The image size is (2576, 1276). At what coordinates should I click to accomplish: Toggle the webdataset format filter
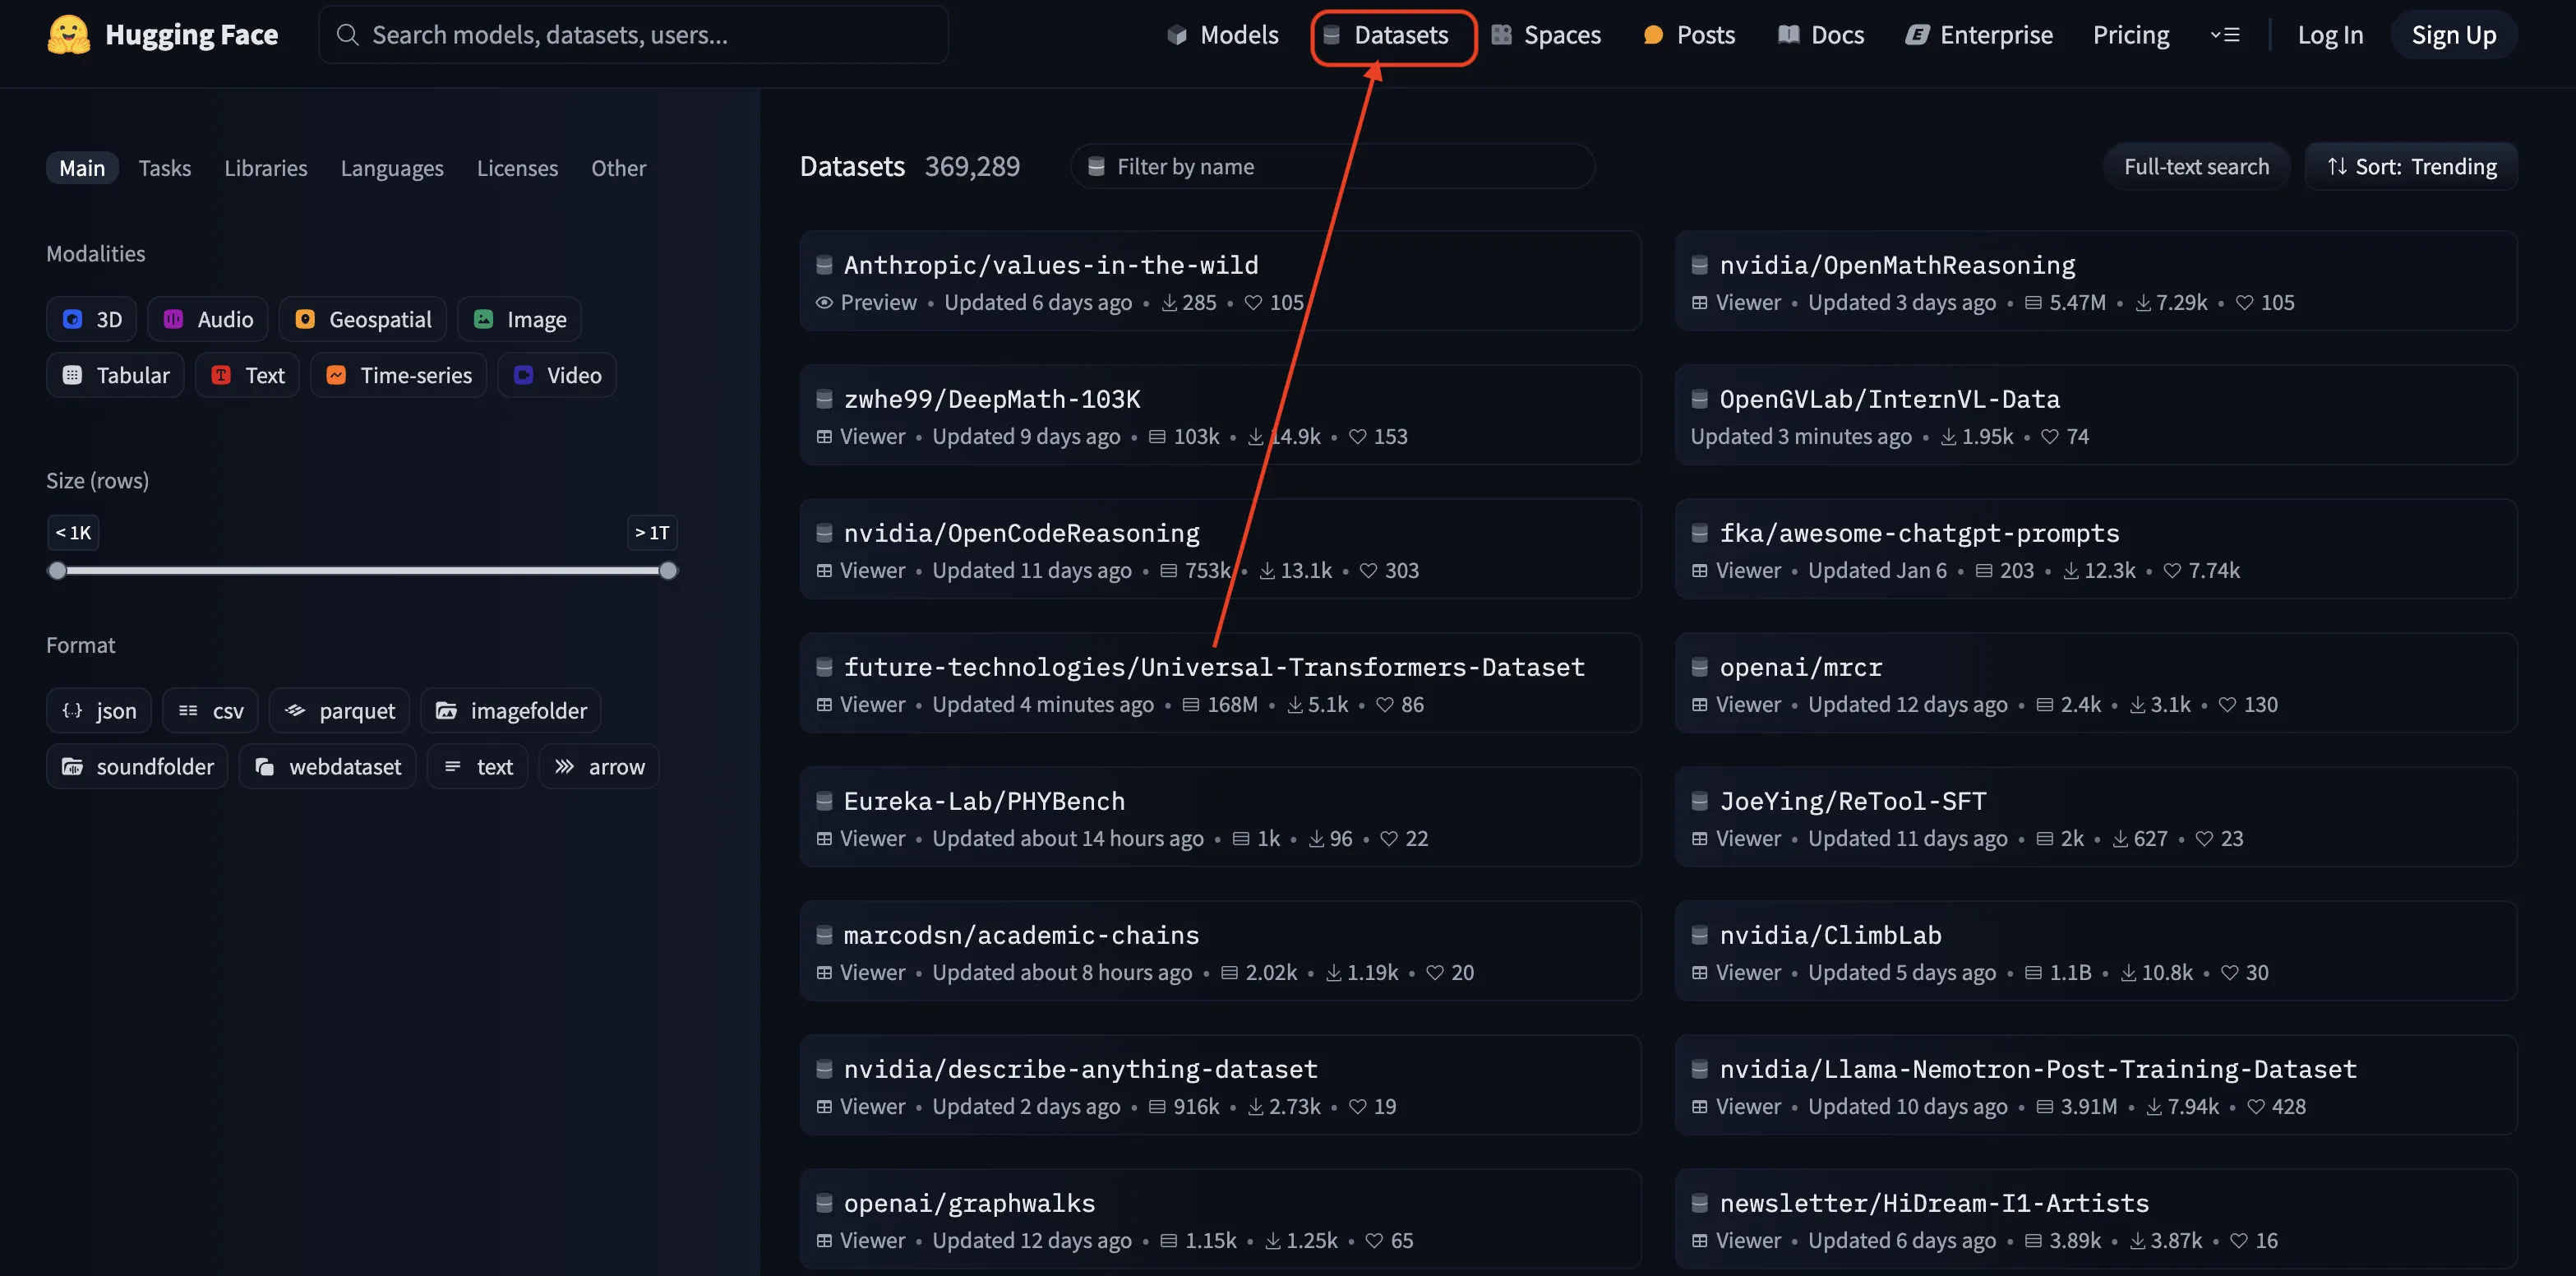[327, 767]
